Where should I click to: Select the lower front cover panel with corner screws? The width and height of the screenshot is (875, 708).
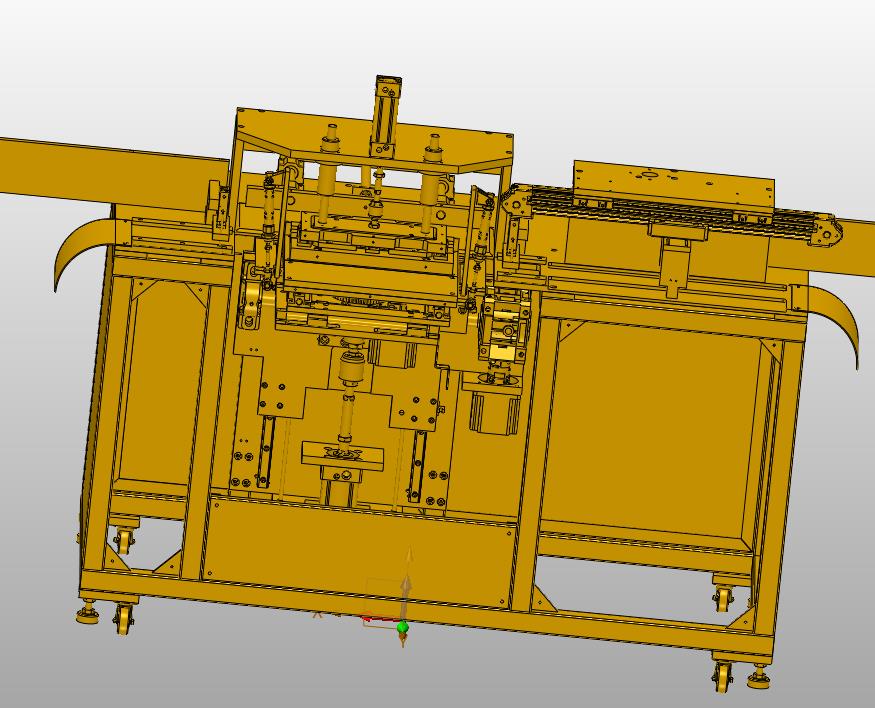pos(357,552)
